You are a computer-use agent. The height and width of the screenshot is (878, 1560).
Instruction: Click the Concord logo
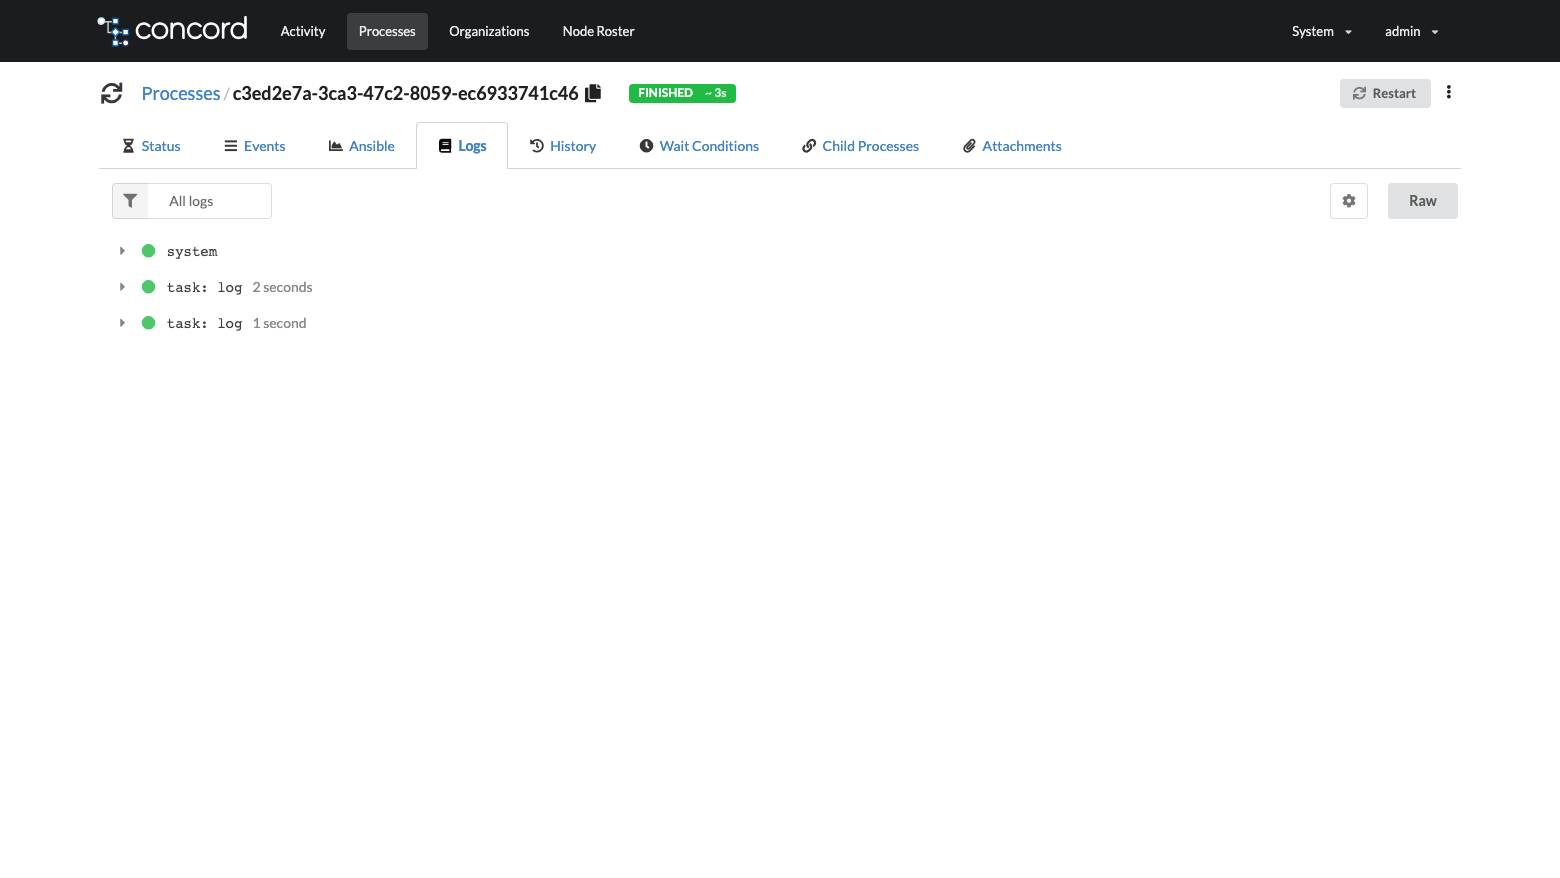(x=172, y=31)
